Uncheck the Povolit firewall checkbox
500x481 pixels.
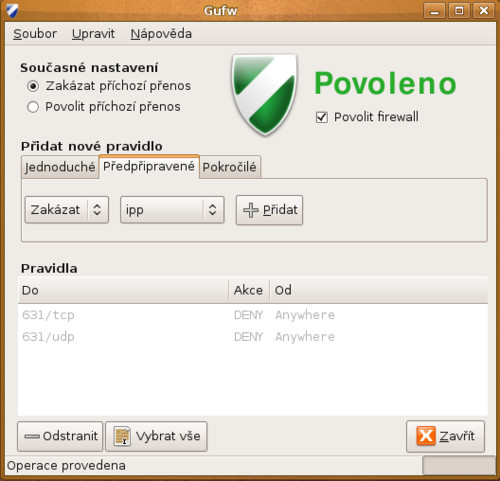click(x=322, y=117)
